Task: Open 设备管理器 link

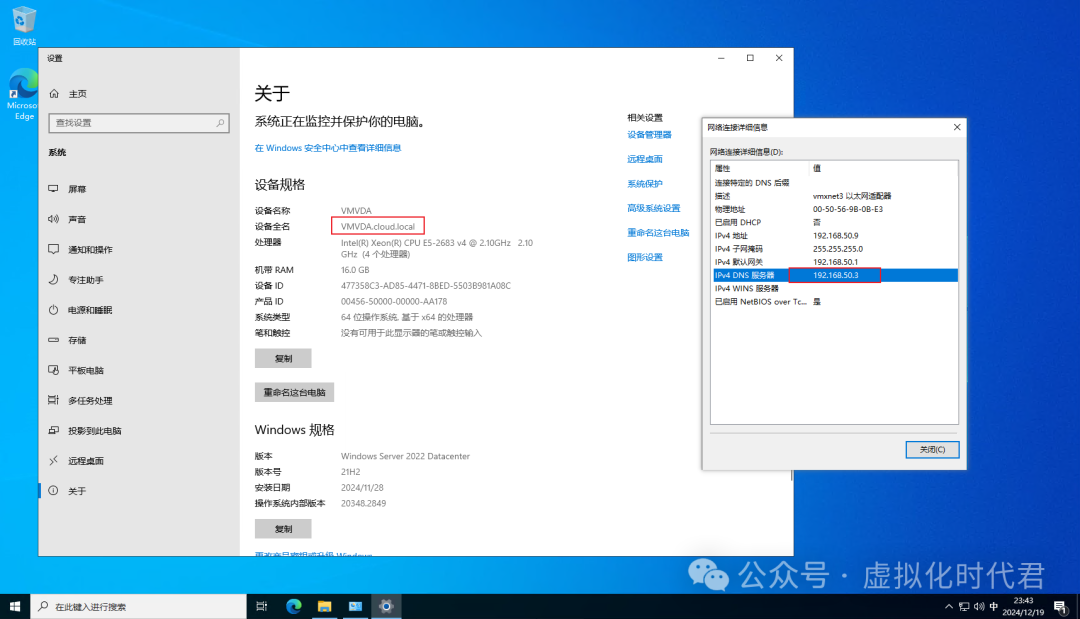Action: (649, 135)
